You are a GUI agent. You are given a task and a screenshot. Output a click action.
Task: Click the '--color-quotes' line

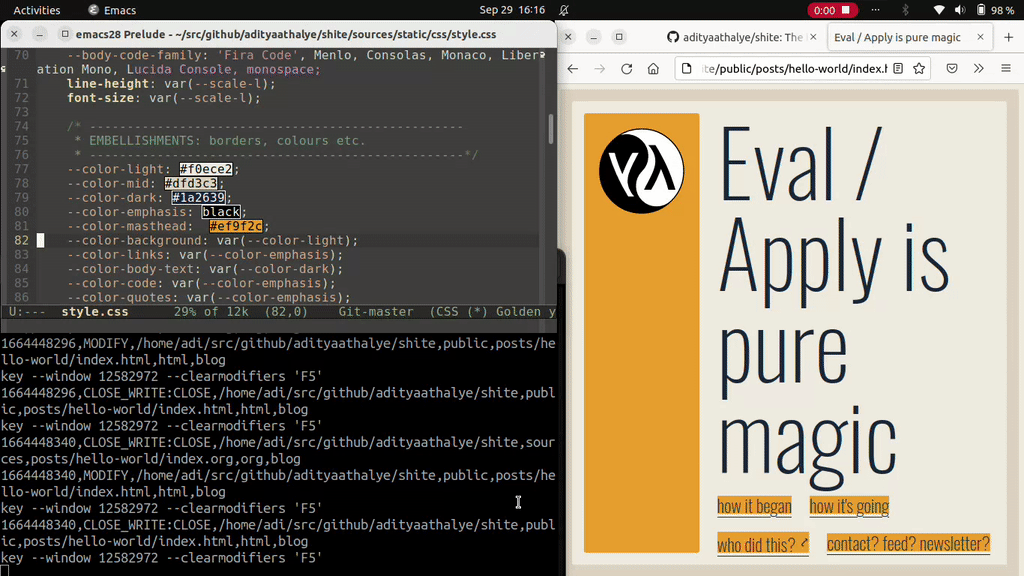point(208,298)
